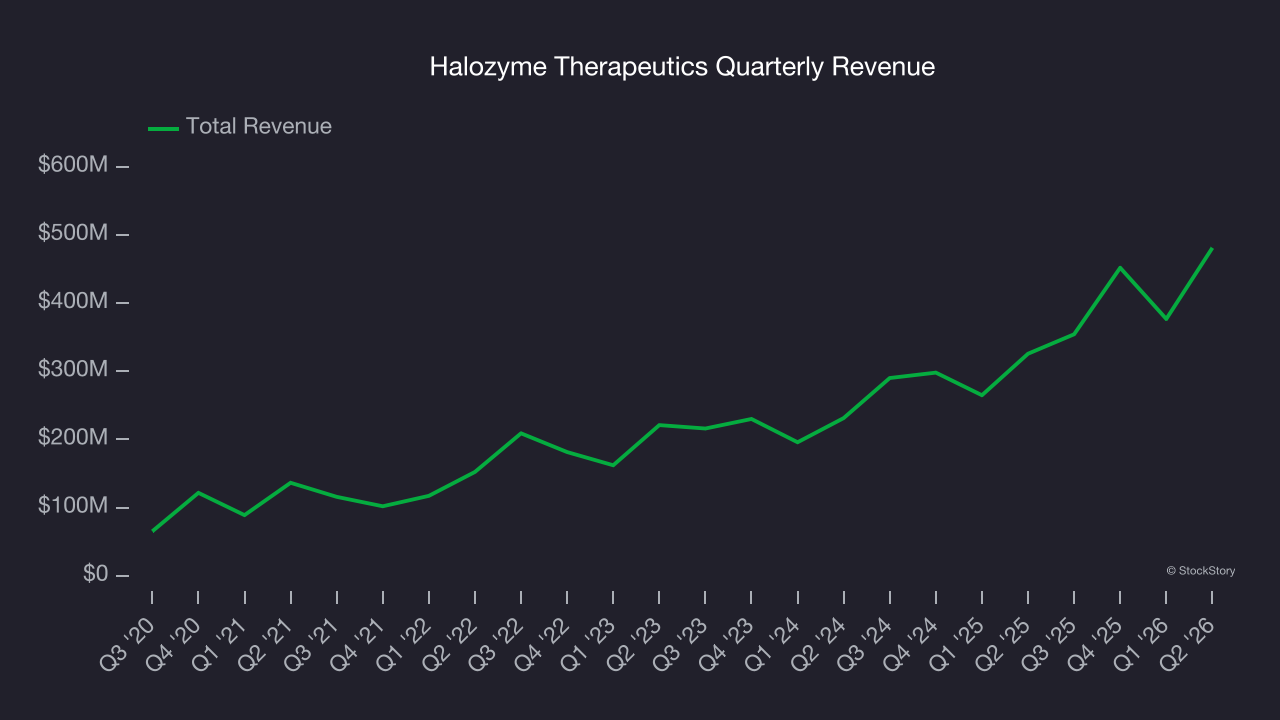Select the $500M y-axis label
The width and height of the screenshot is (1280, 720).
coord(73,233)
